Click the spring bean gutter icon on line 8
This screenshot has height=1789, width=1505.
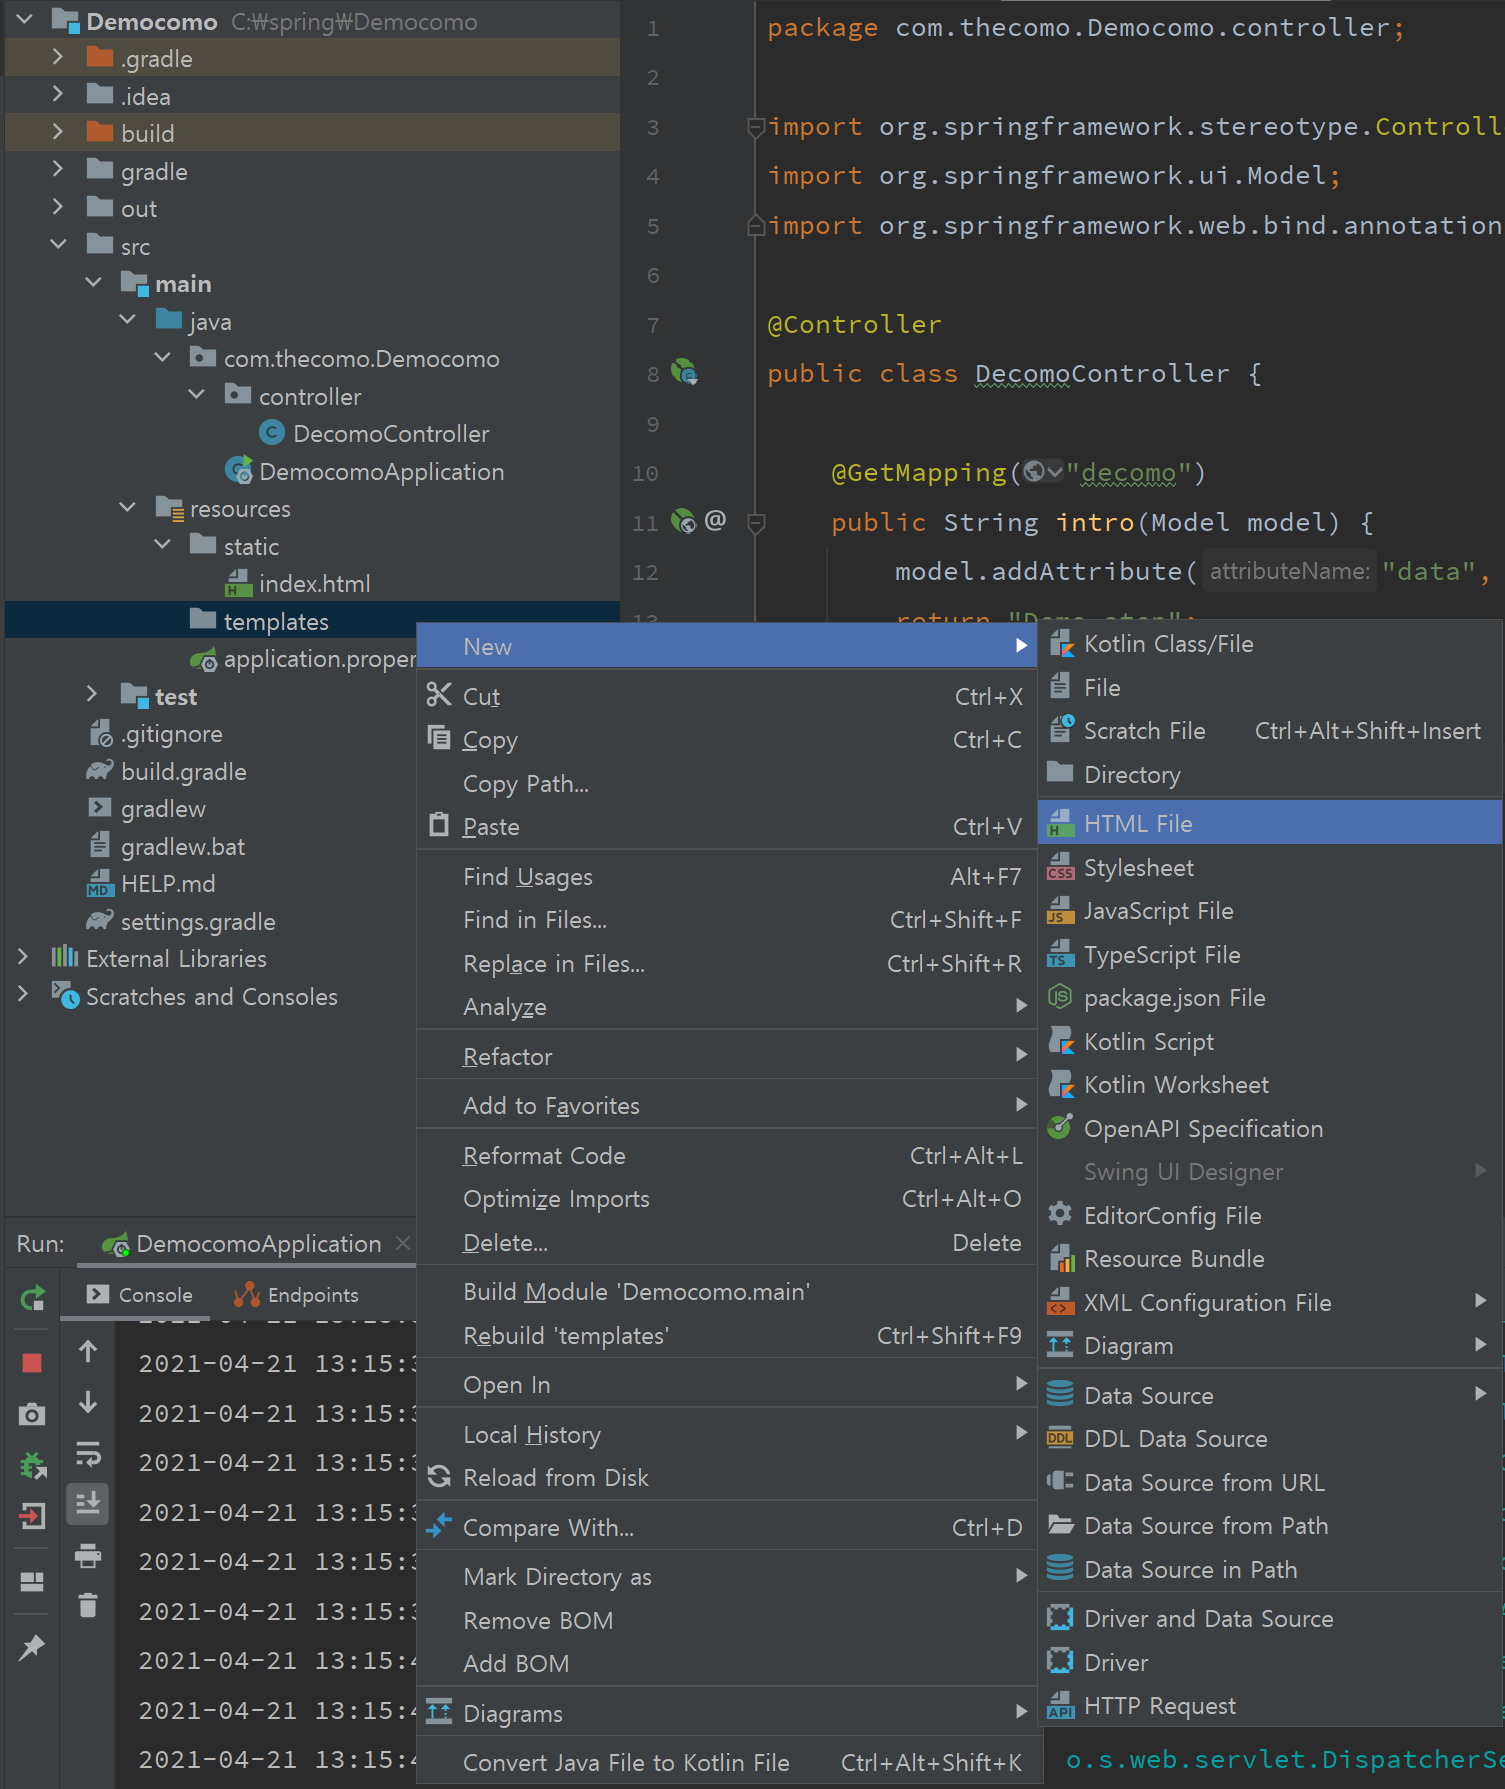(684, 373)
